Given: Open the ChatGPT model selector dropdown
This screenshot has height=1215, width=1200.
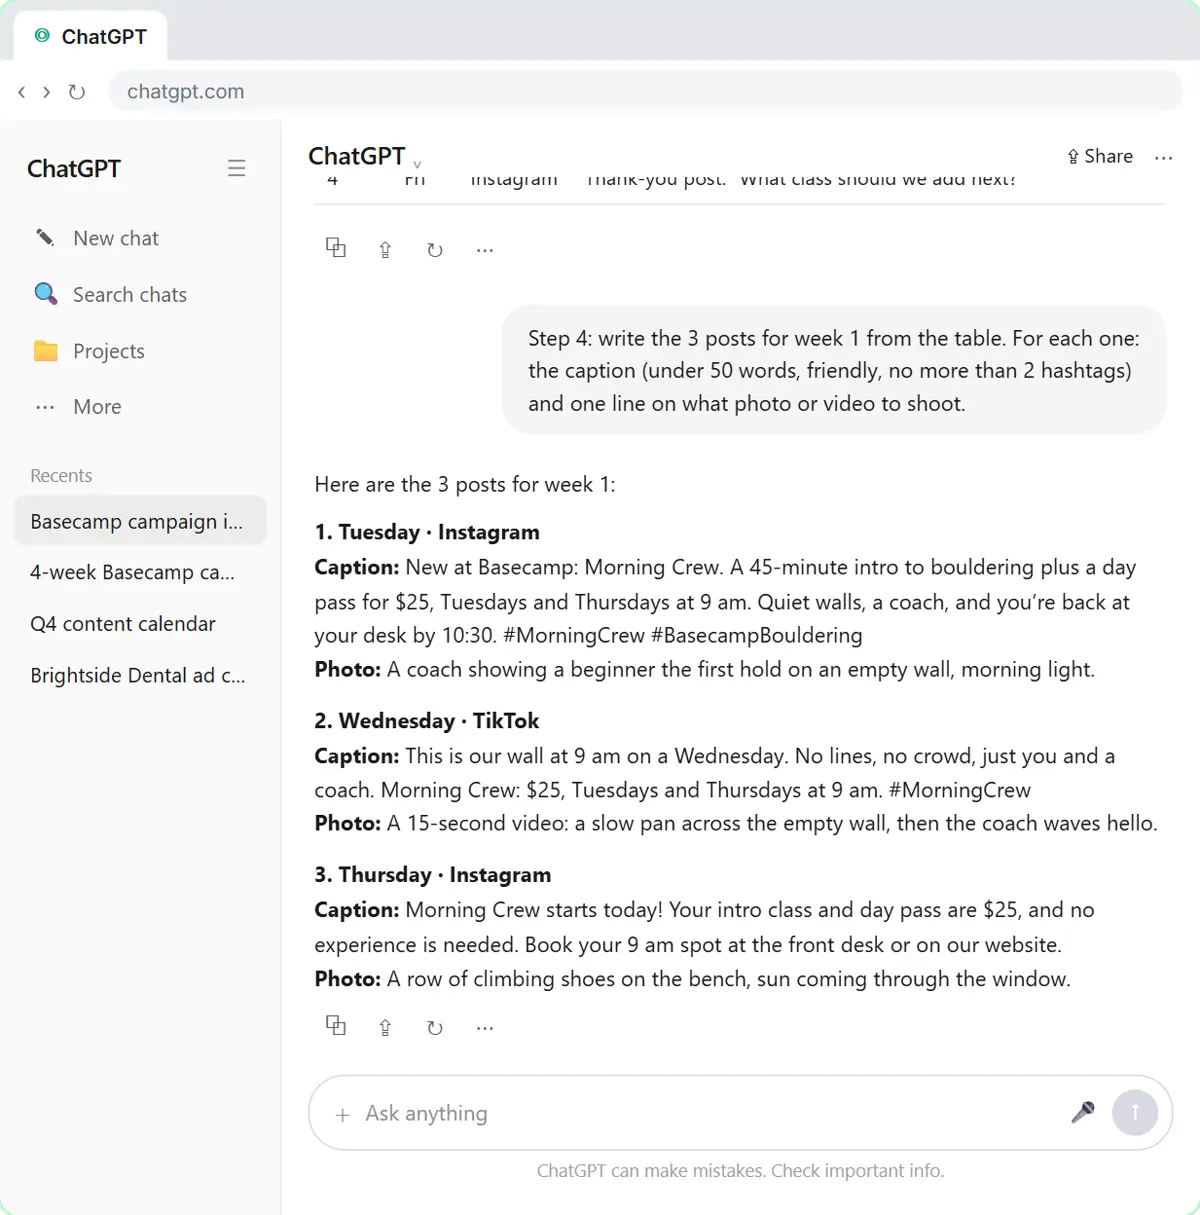Looking at the screenshot, I should 364,157.
